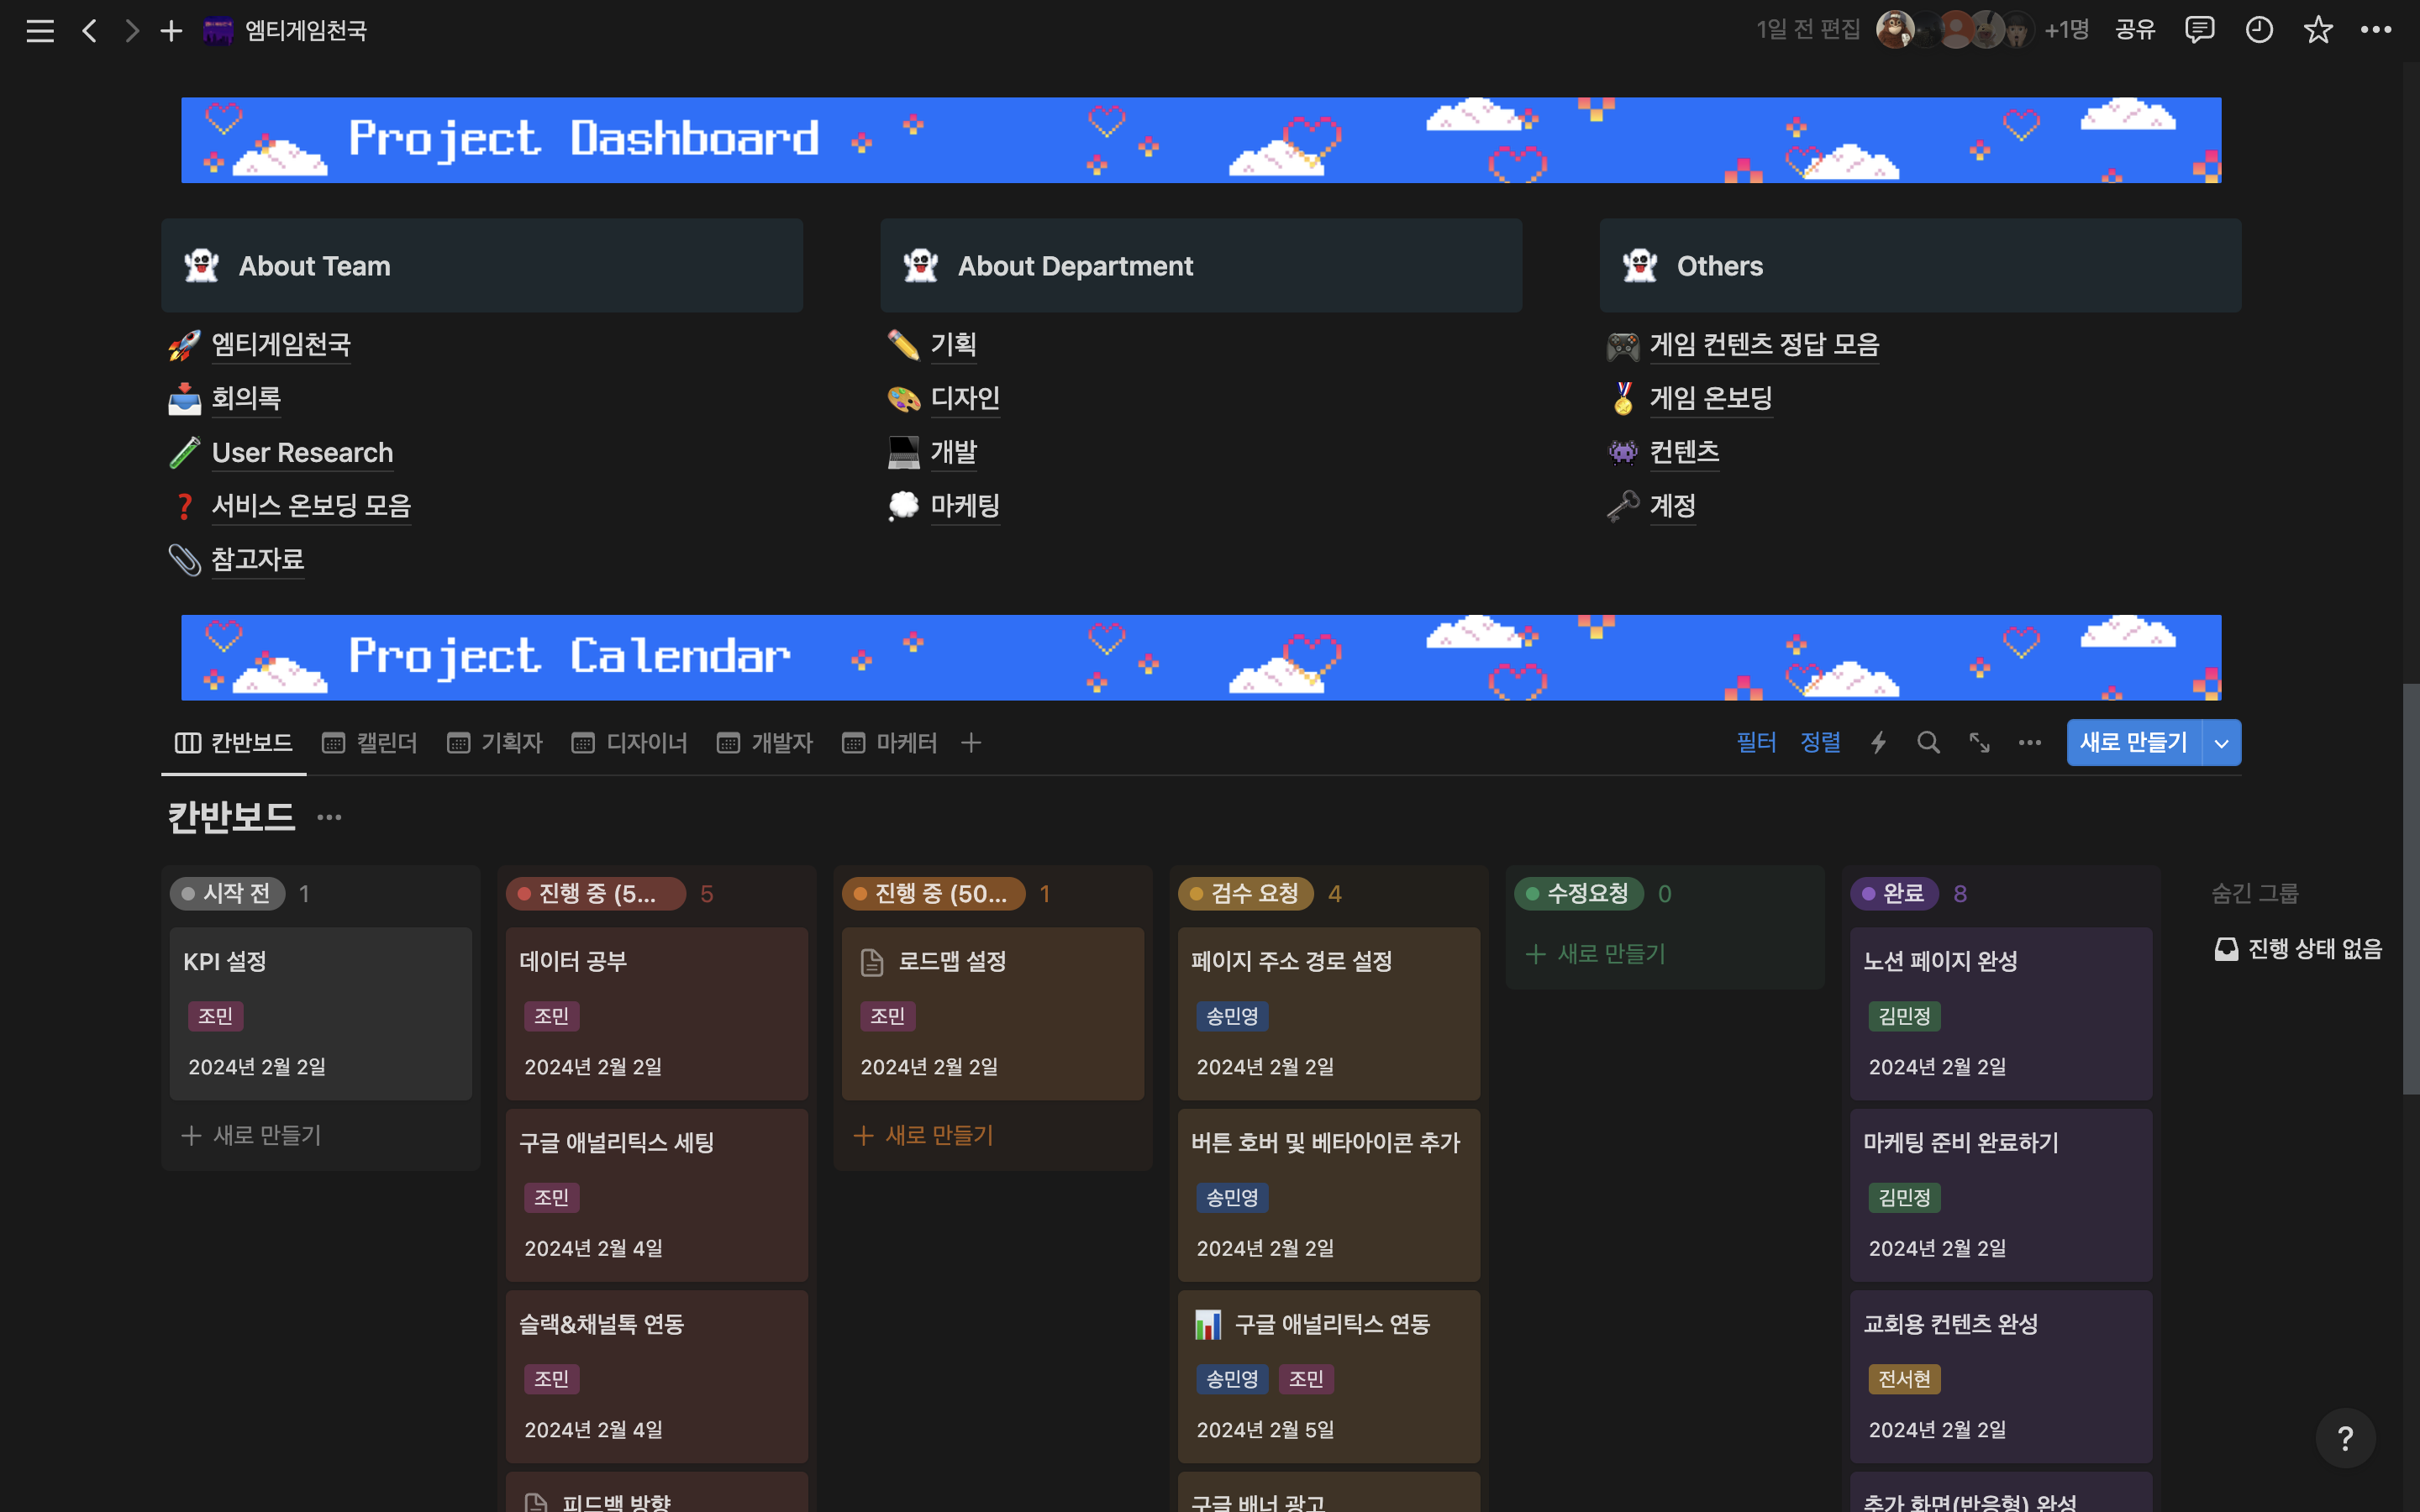Open the 로드맵 설정 card
The height and width of the screenshot is (1512, 2420).
pyautogui.click(x=993, y=1014)
